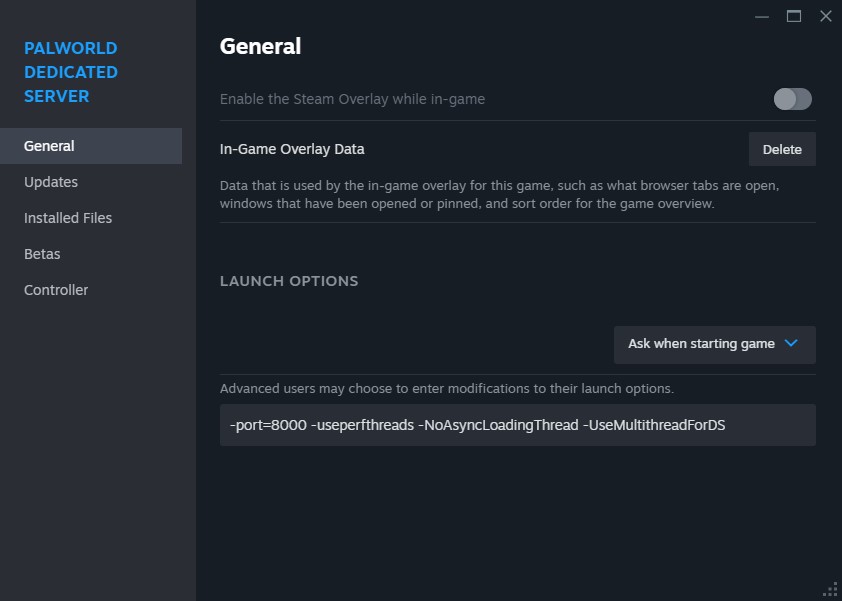Minimize the Steam properties window
The width and height of the screenshot is (842, 601).
click(761, 16)
